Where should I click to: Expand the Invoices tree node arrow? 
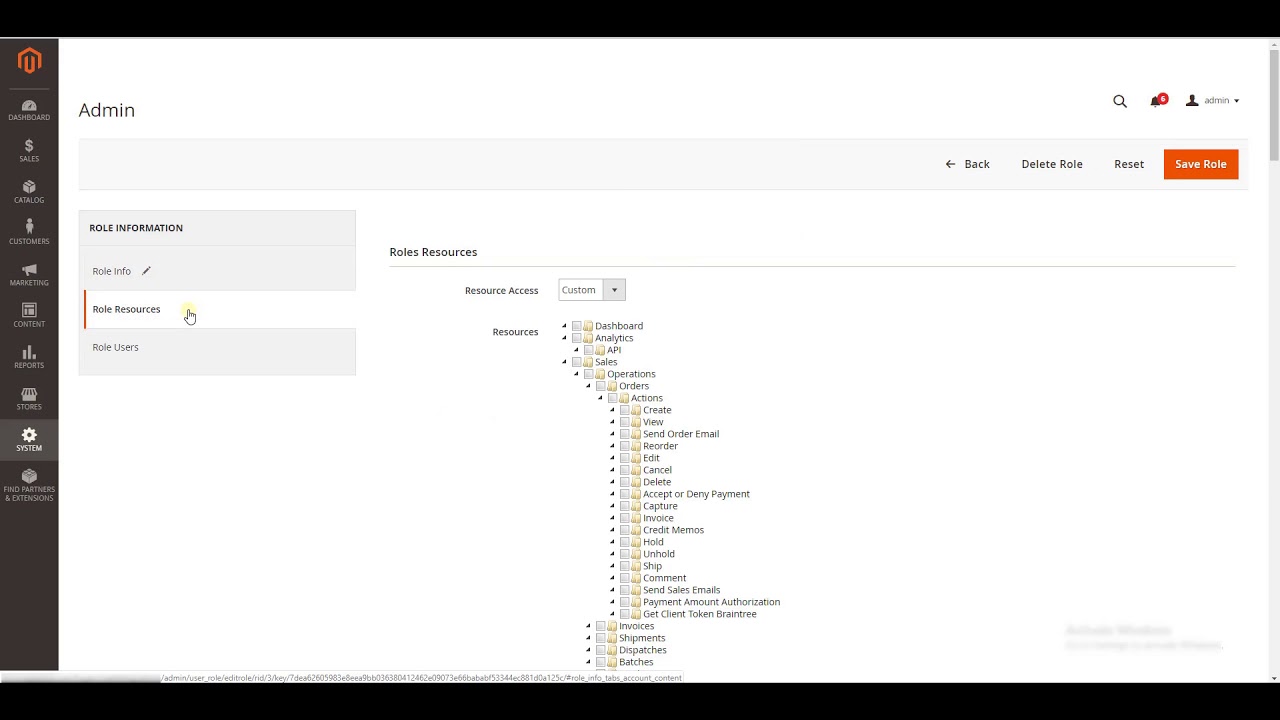click(x=588, y=626)
